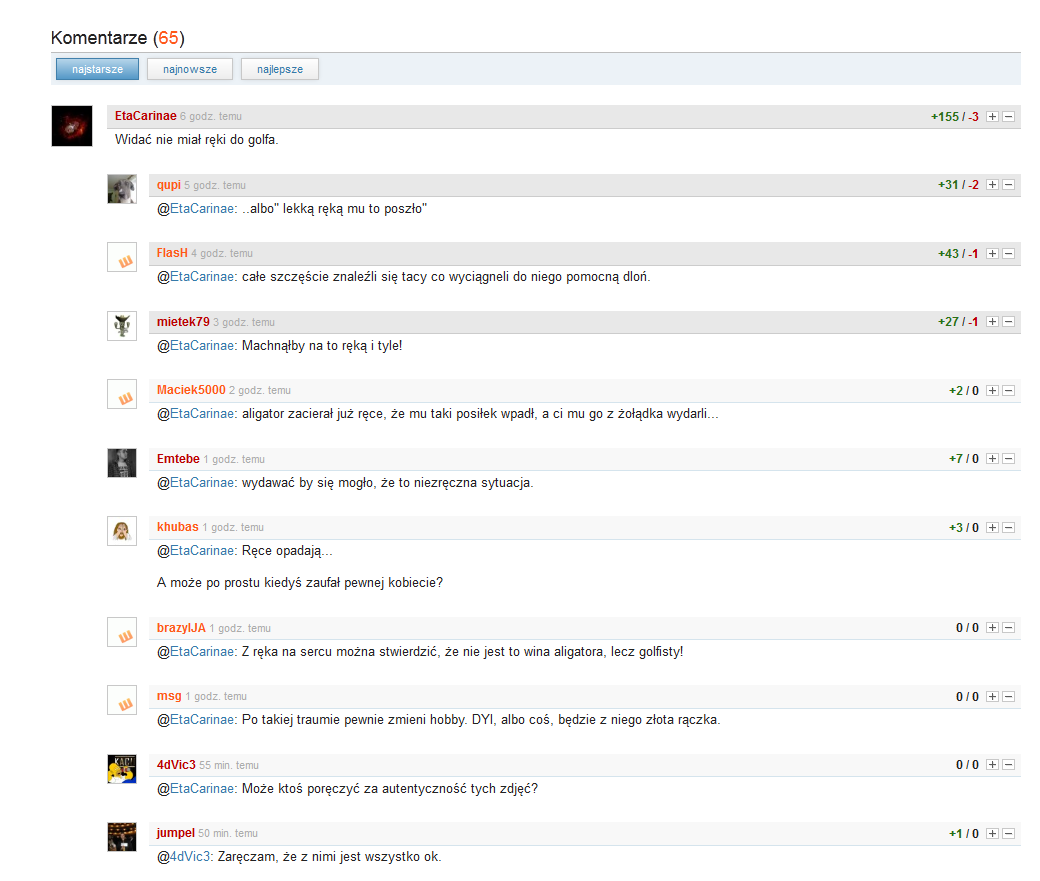Switch sorting to najlepsze

click(279, 69)
